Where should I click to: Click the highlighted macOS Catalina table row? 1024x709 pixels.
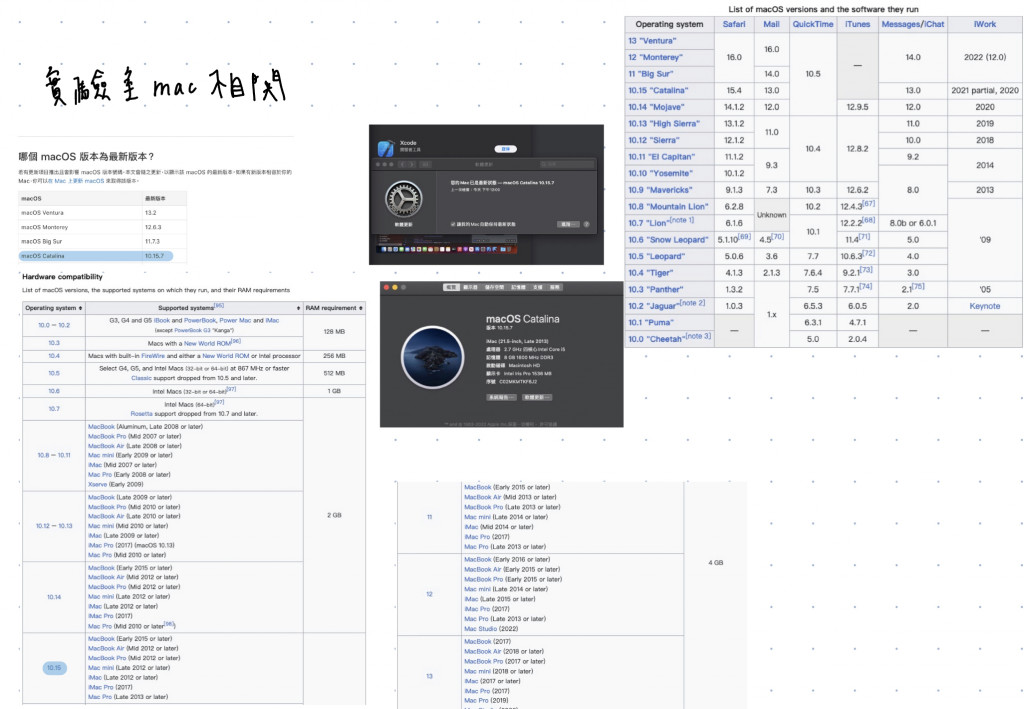(96, 256)
